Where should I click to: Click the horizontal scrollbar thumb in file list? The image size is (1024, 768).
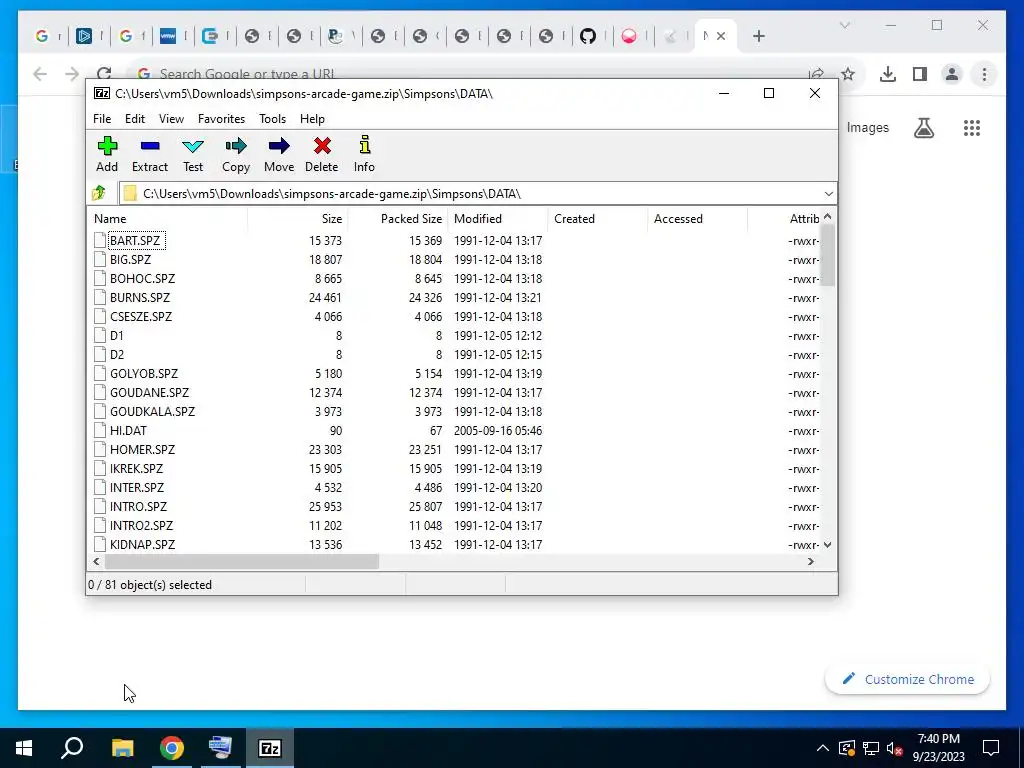[x=242, y=562]
